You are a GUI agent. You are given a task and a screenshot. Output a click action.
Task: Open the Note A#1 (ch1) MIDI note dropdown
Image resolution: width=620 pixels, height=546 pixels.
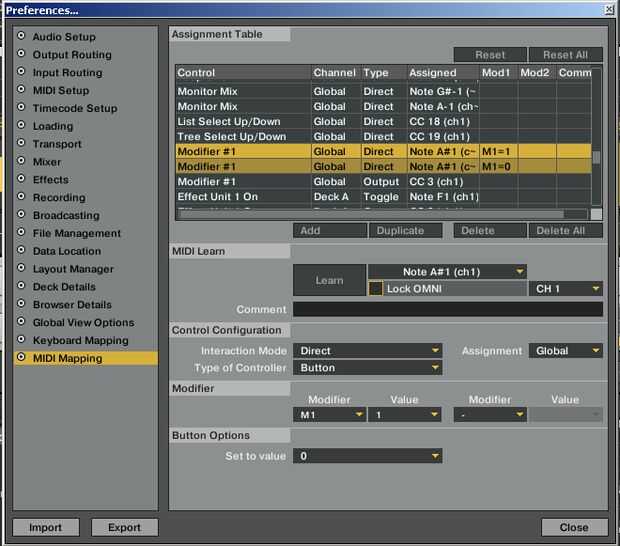coord(447,272)
